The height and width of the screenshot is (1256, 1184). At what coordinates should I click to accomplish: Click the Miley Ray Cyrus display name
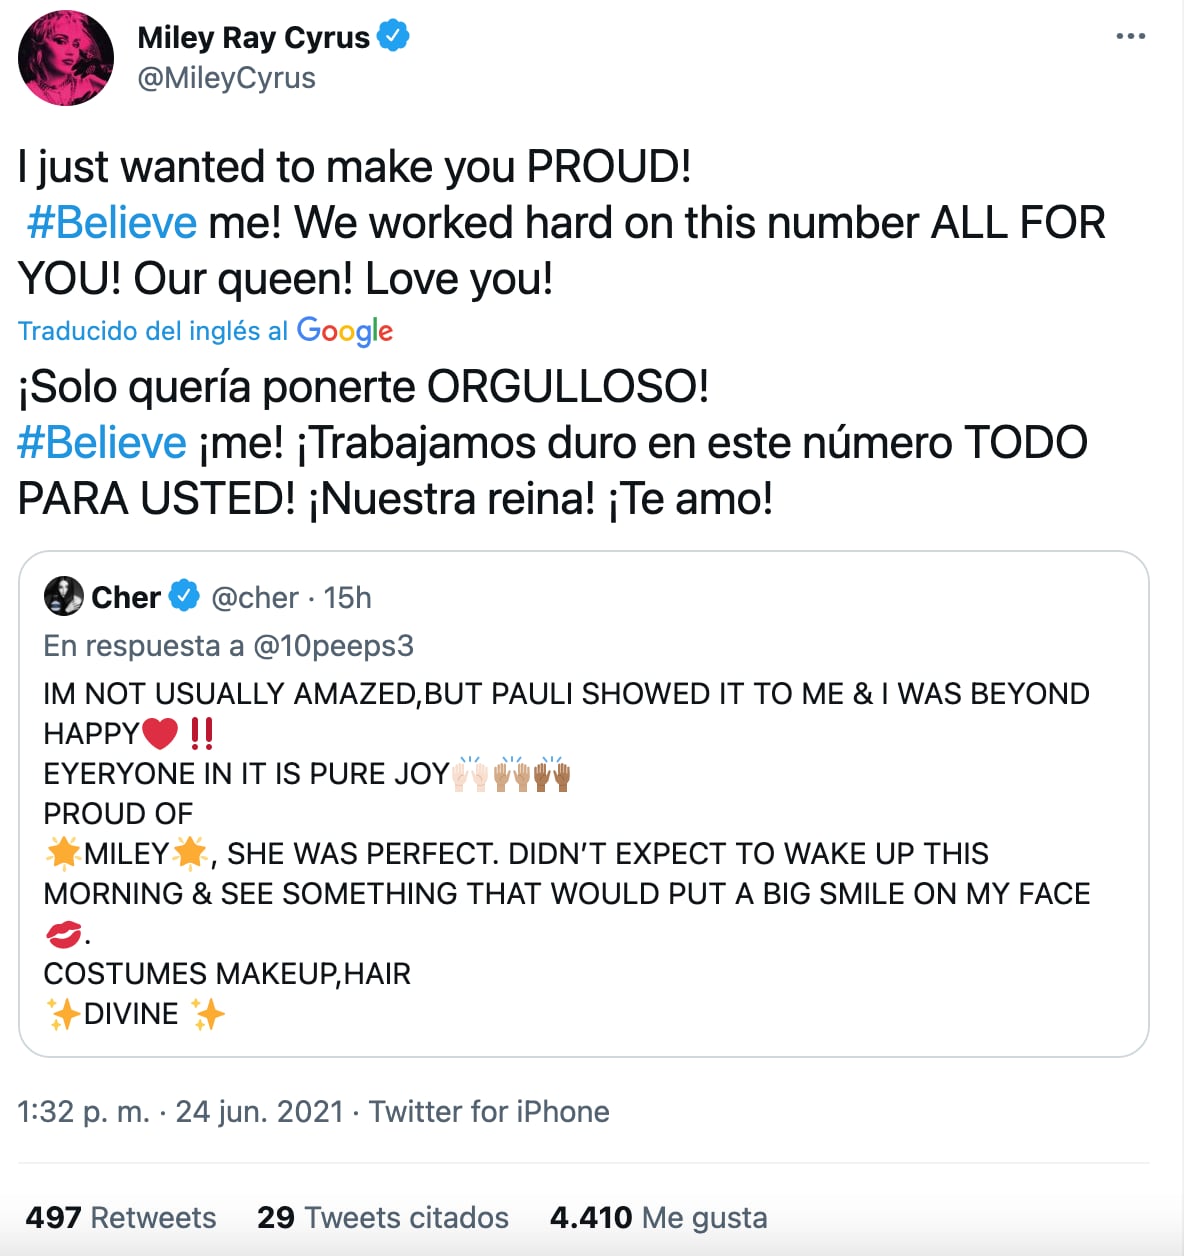click(253, 37)
